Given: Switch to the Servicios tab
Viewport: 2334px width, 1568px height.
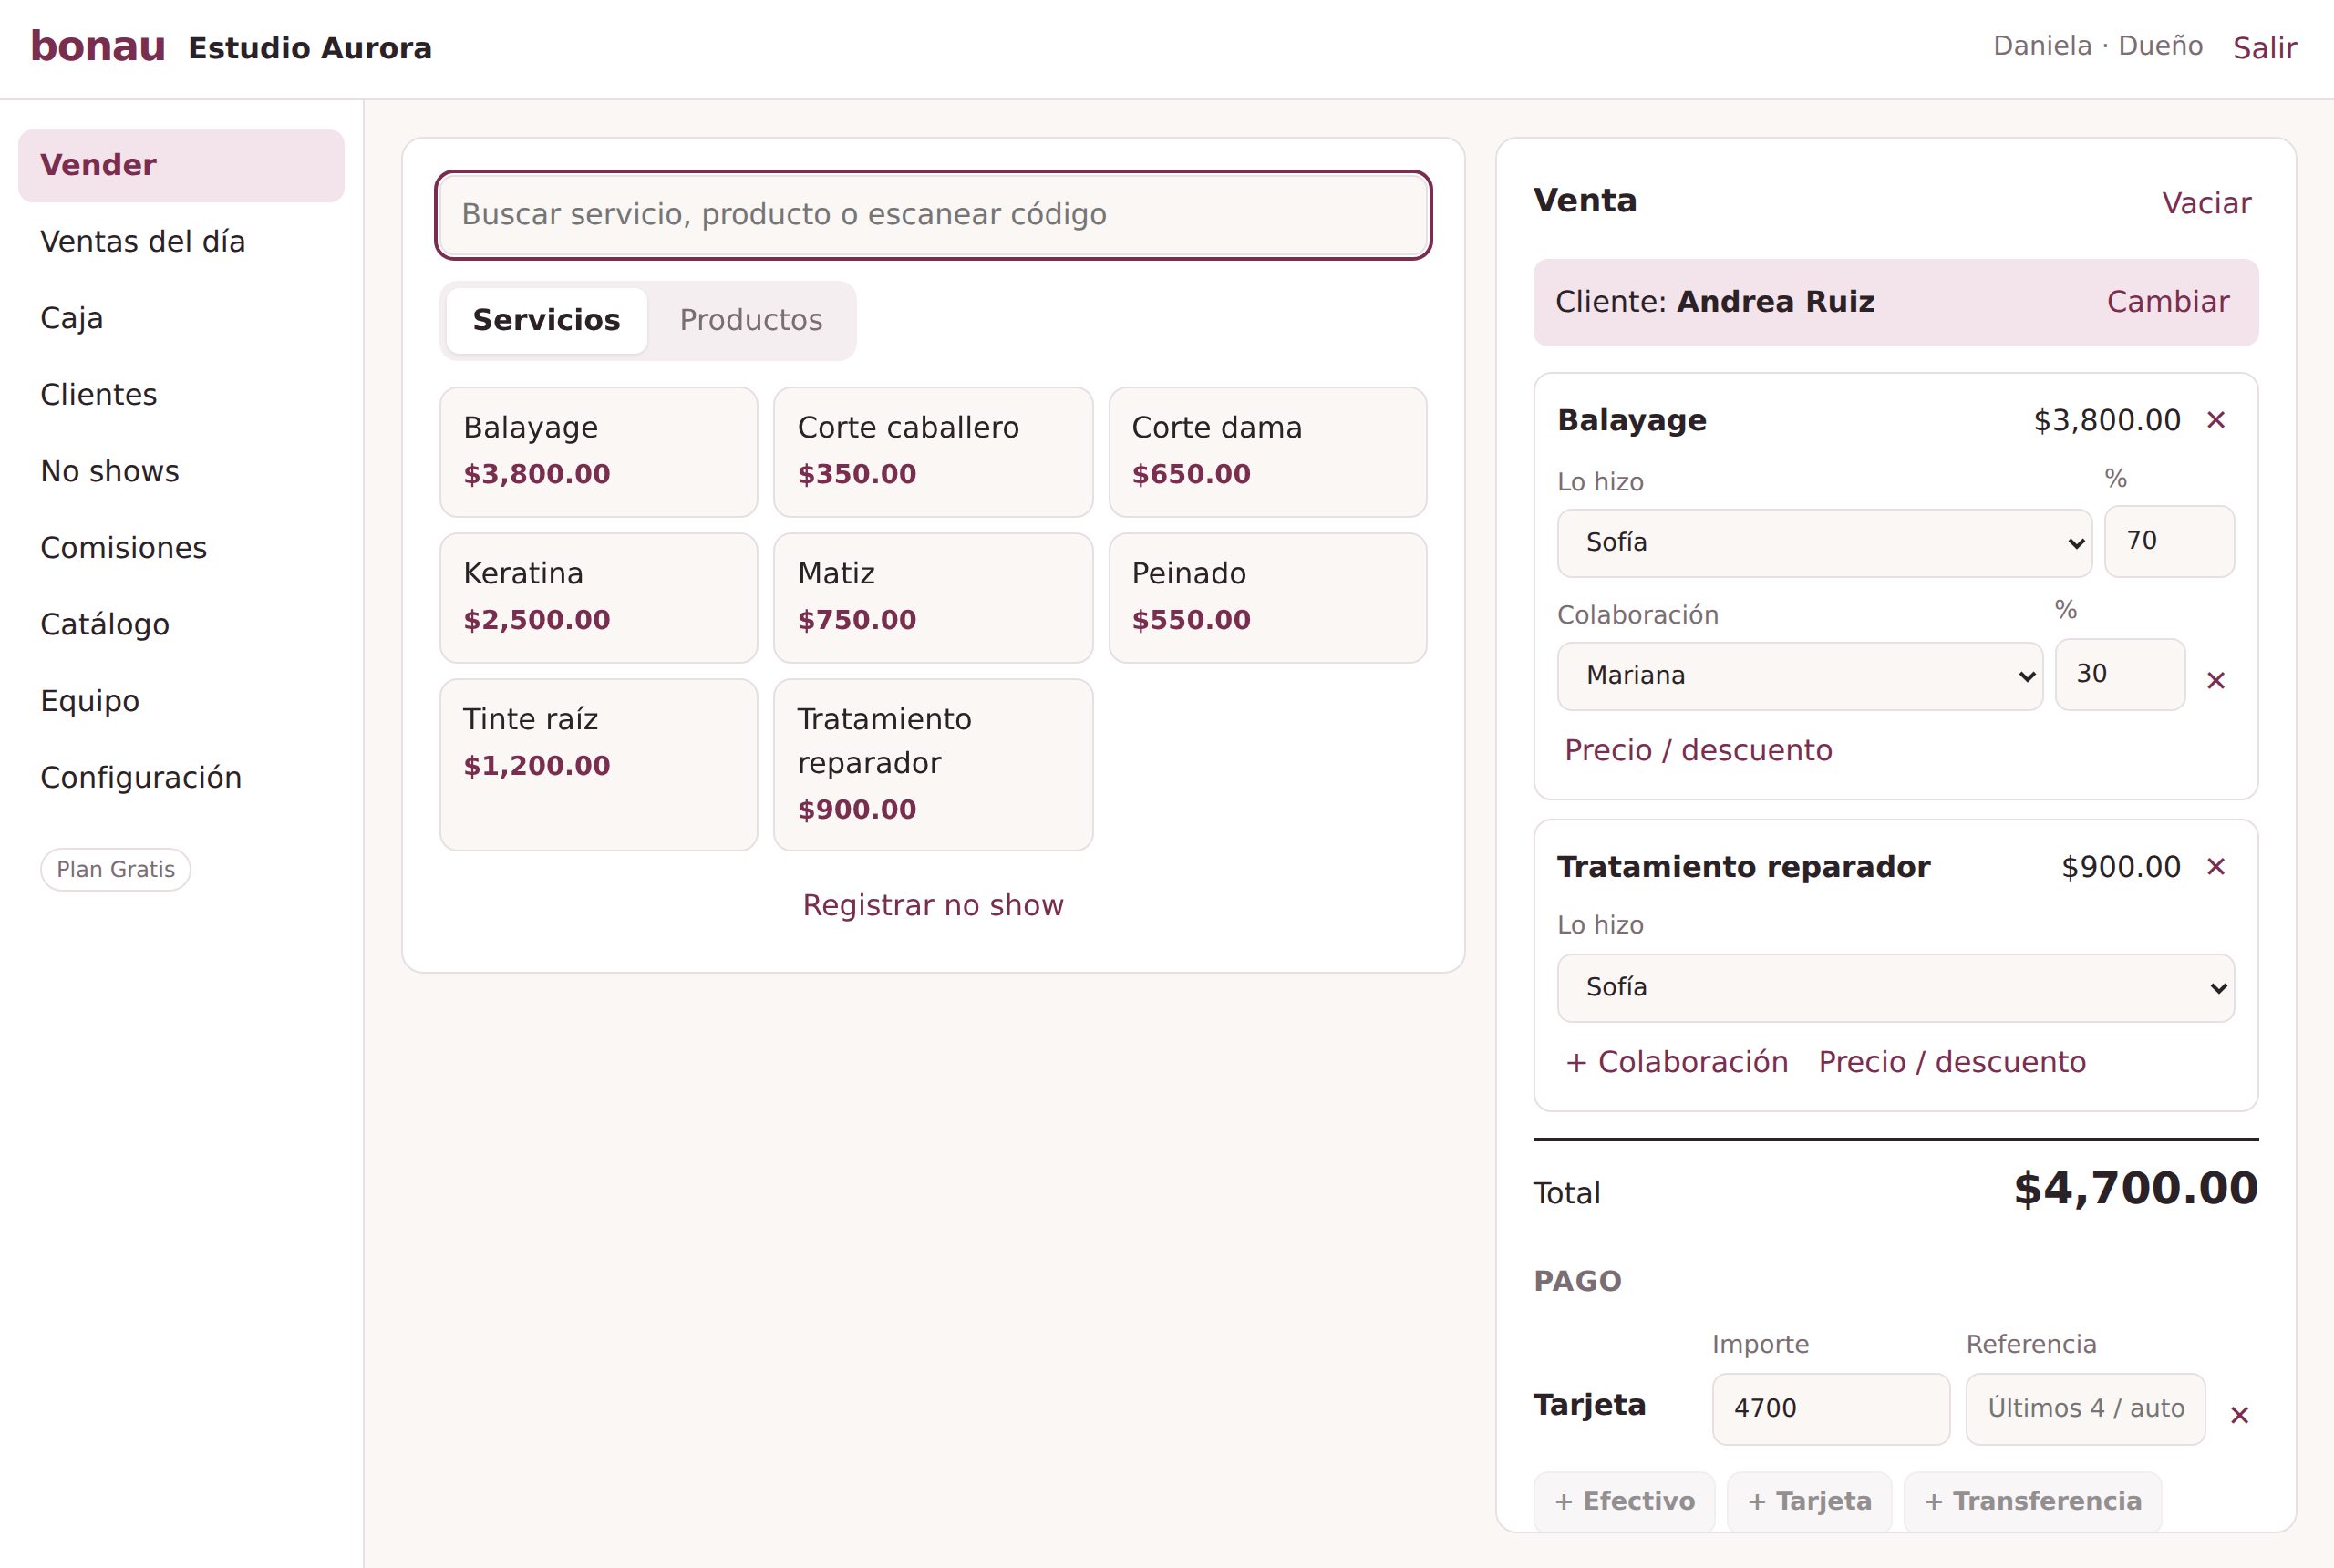Looking at the screenshot, I should [546, 320].
